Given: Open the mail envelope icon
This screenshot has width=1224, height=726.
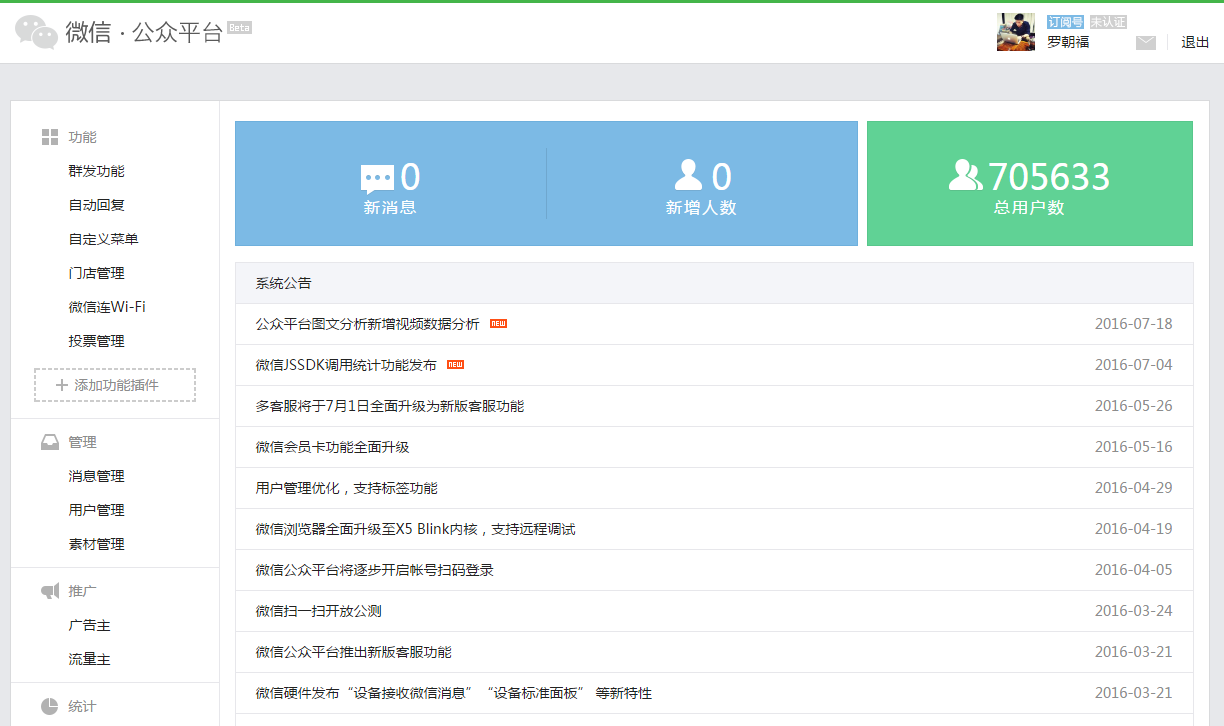Looking at the screenshot, I should coord(1146,42).
